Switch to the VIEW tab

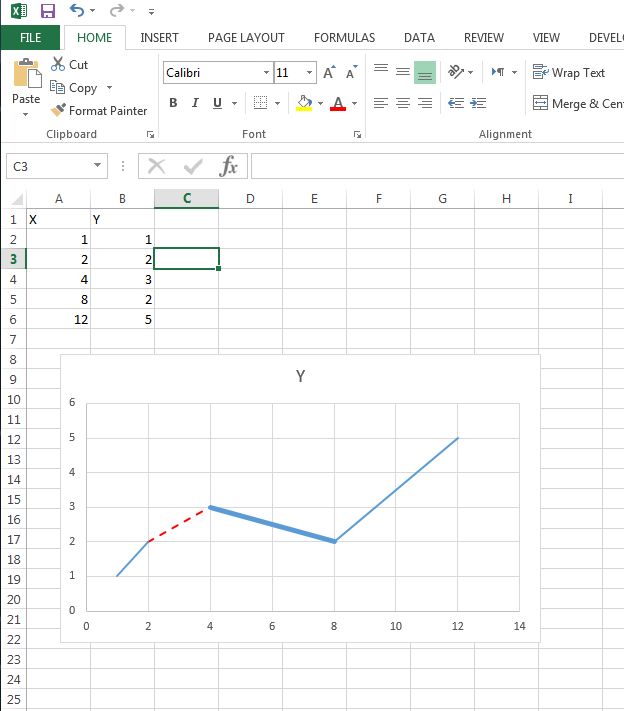[x=546, y=38]
